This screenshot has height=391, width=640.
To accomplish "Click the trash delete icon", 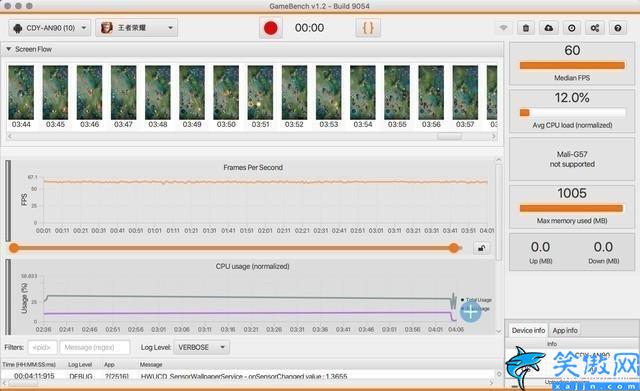I will (x=526, y=28).
